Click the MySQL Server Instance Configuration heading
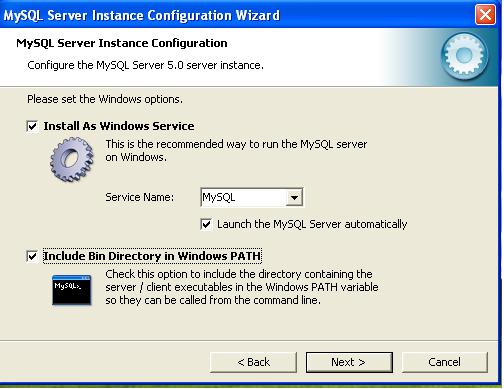 (122, 43)
